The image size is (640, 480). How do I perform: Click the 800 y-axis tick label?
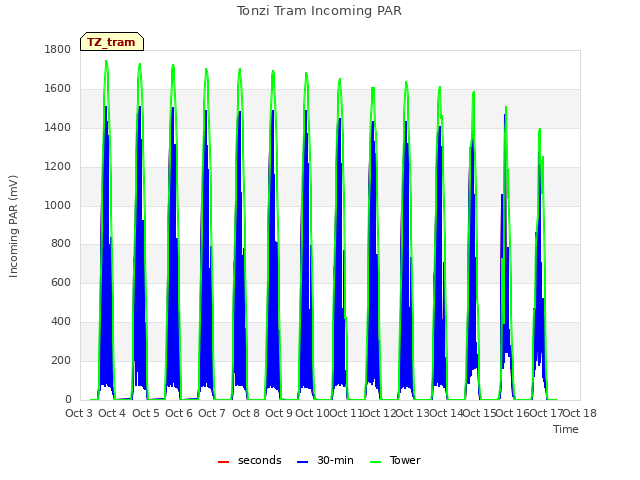[61, 244]
